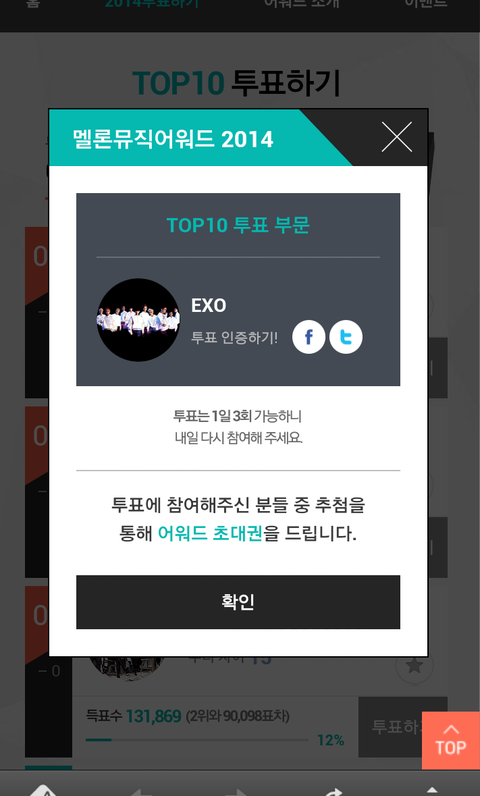Click the 12% vote progress bar
This screenshot has width=480, height=796.
click(197, 740)
